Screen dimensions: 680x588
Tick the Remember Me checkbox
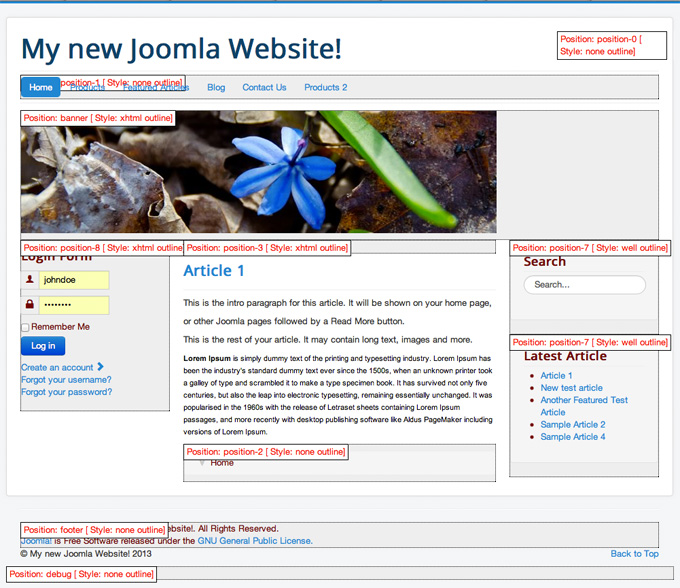click(25, 327)
